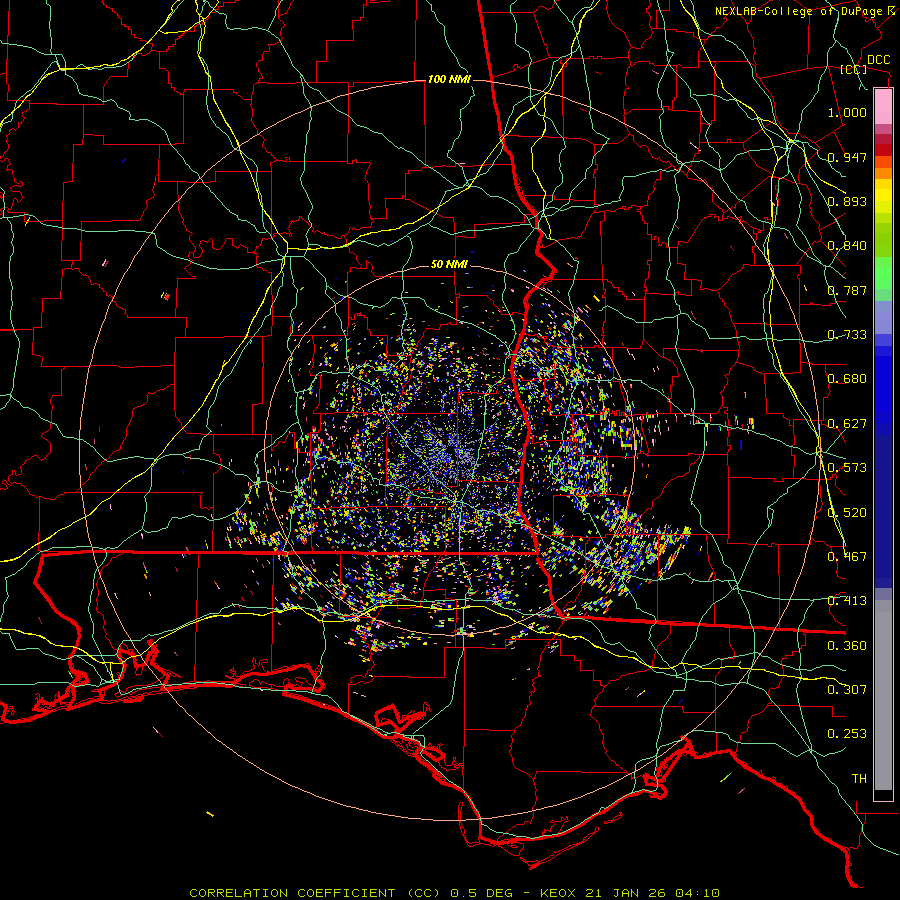Select the 0.307 scale value

pyautogui.click(x=847, y=690)
